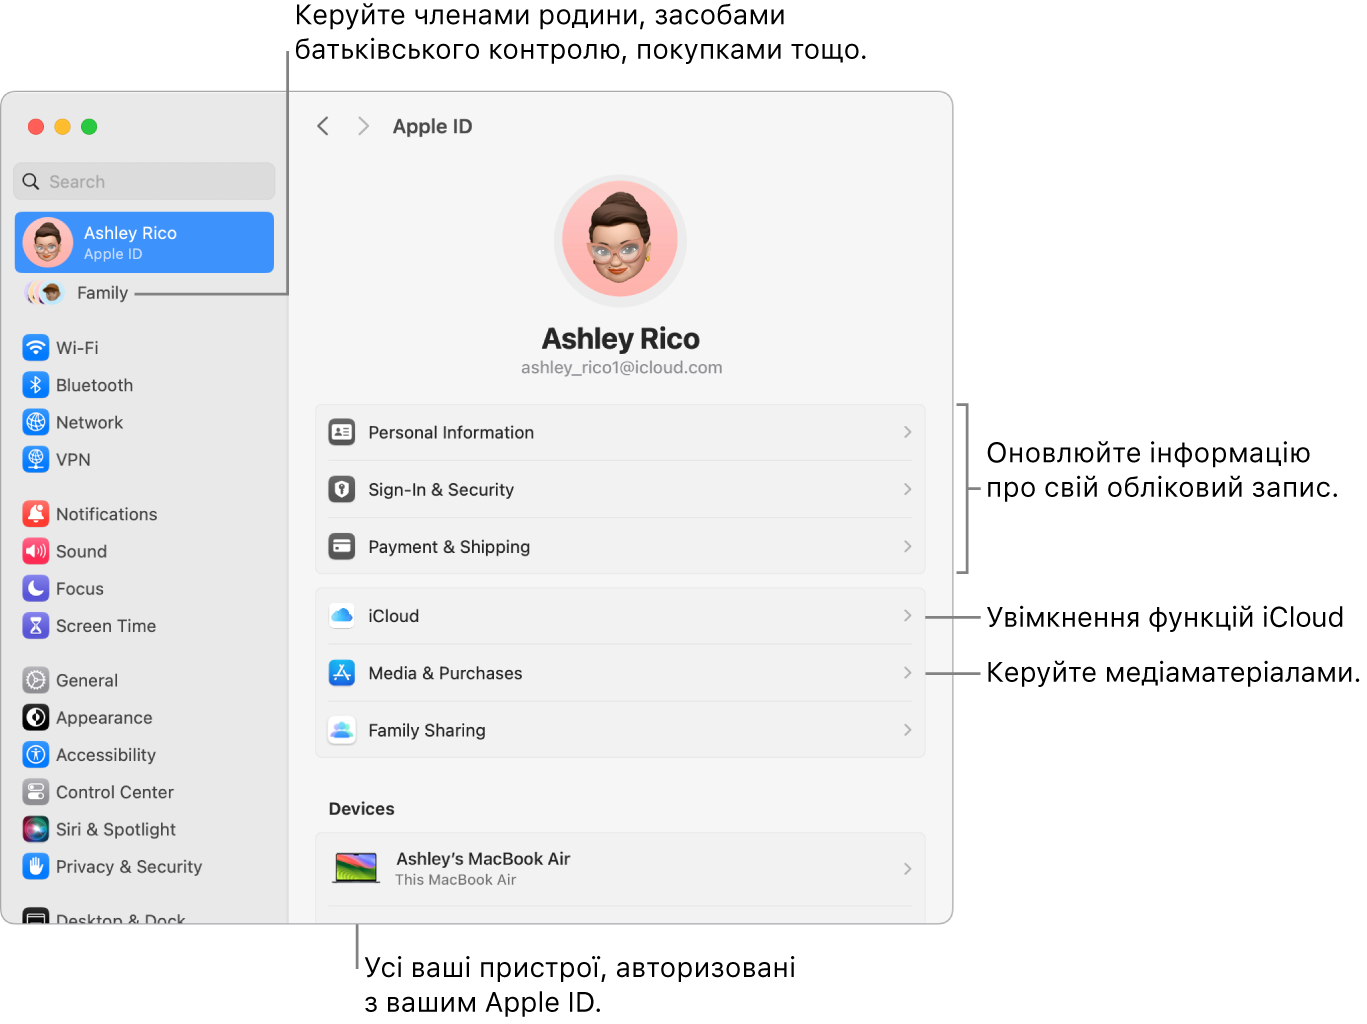The image size is (1367, 1024).
Task: Click the Focus label
Action: click(80, 589)
